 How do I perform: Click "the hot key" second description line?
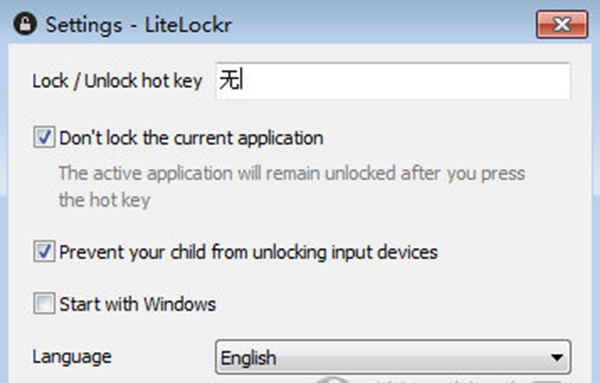[104, 200]
